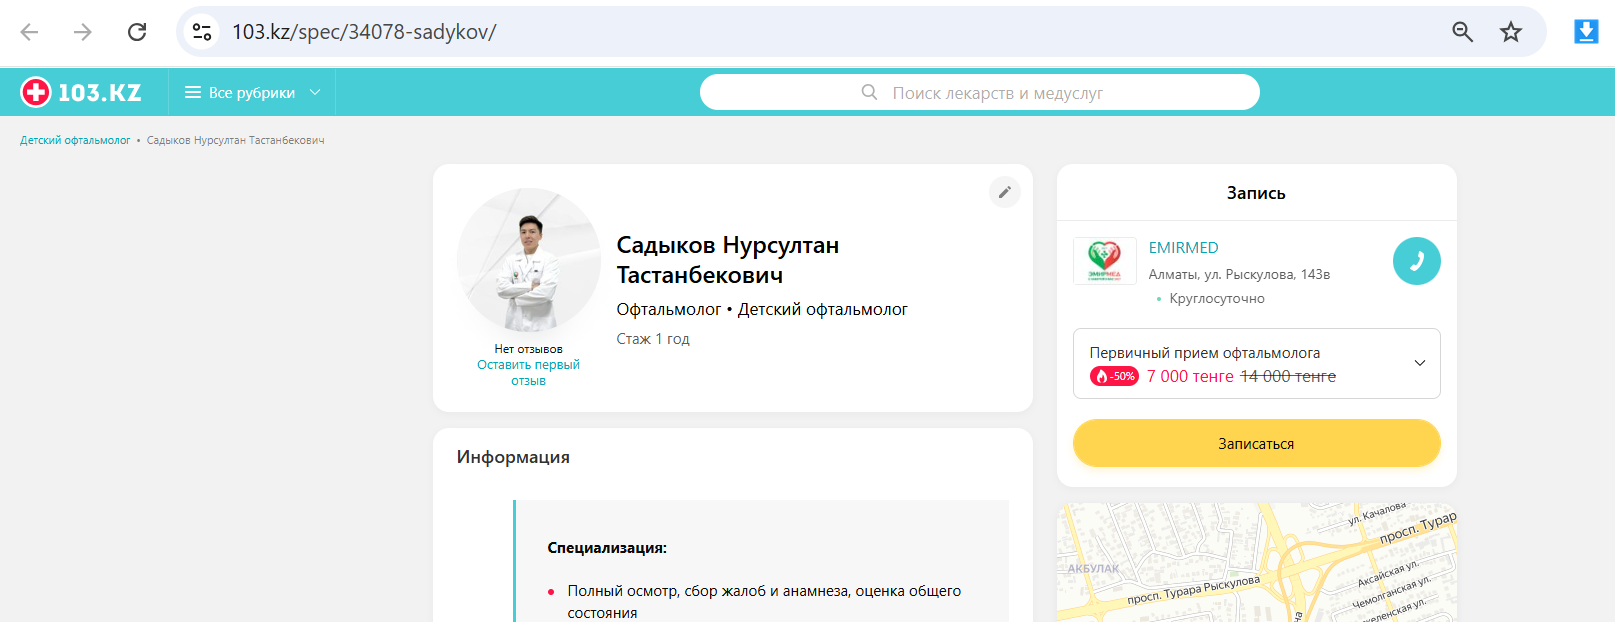This screenshot has width=1615, height=622.
Task: Expand the Первичный прием офтальмолога service dropdown
Action: [1257, 363]
